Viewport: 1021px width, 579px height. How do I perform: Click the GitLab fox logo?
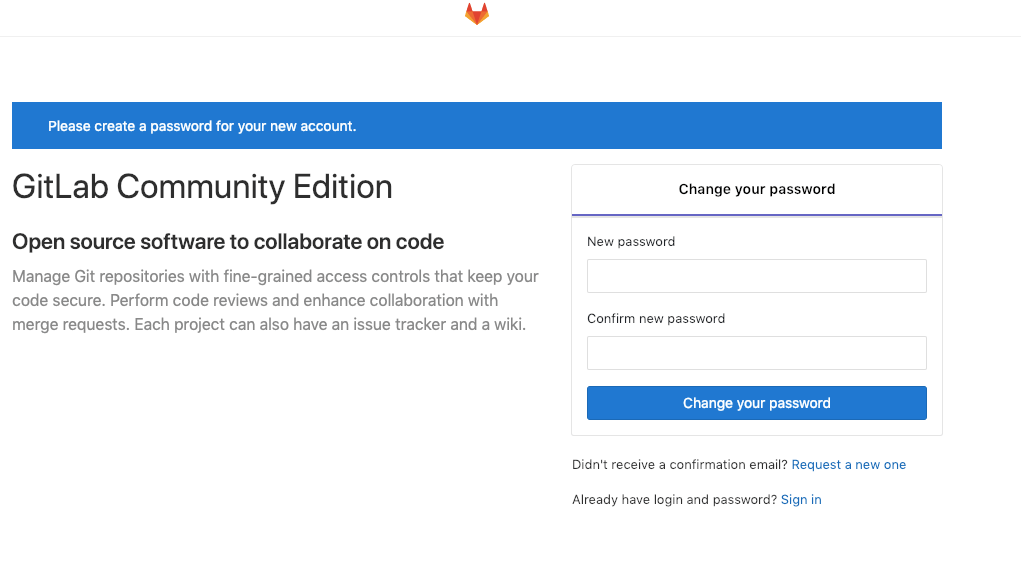[477, 14]
